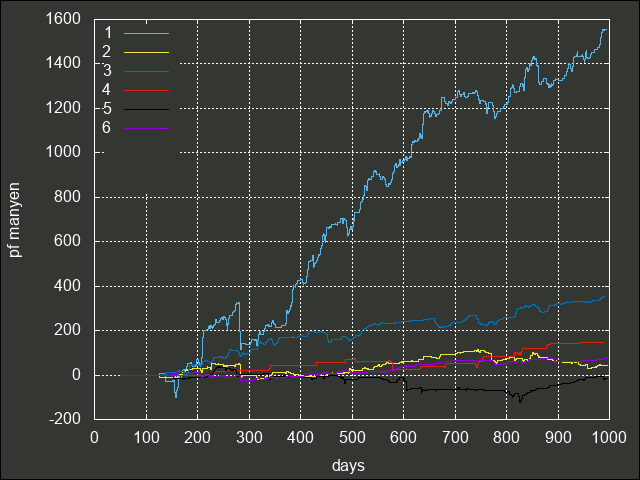Select the yellow legend line sample
Image resolution: width=640 pixels, height=480 pixels.
pyautogui.click(x=147, y=52)
